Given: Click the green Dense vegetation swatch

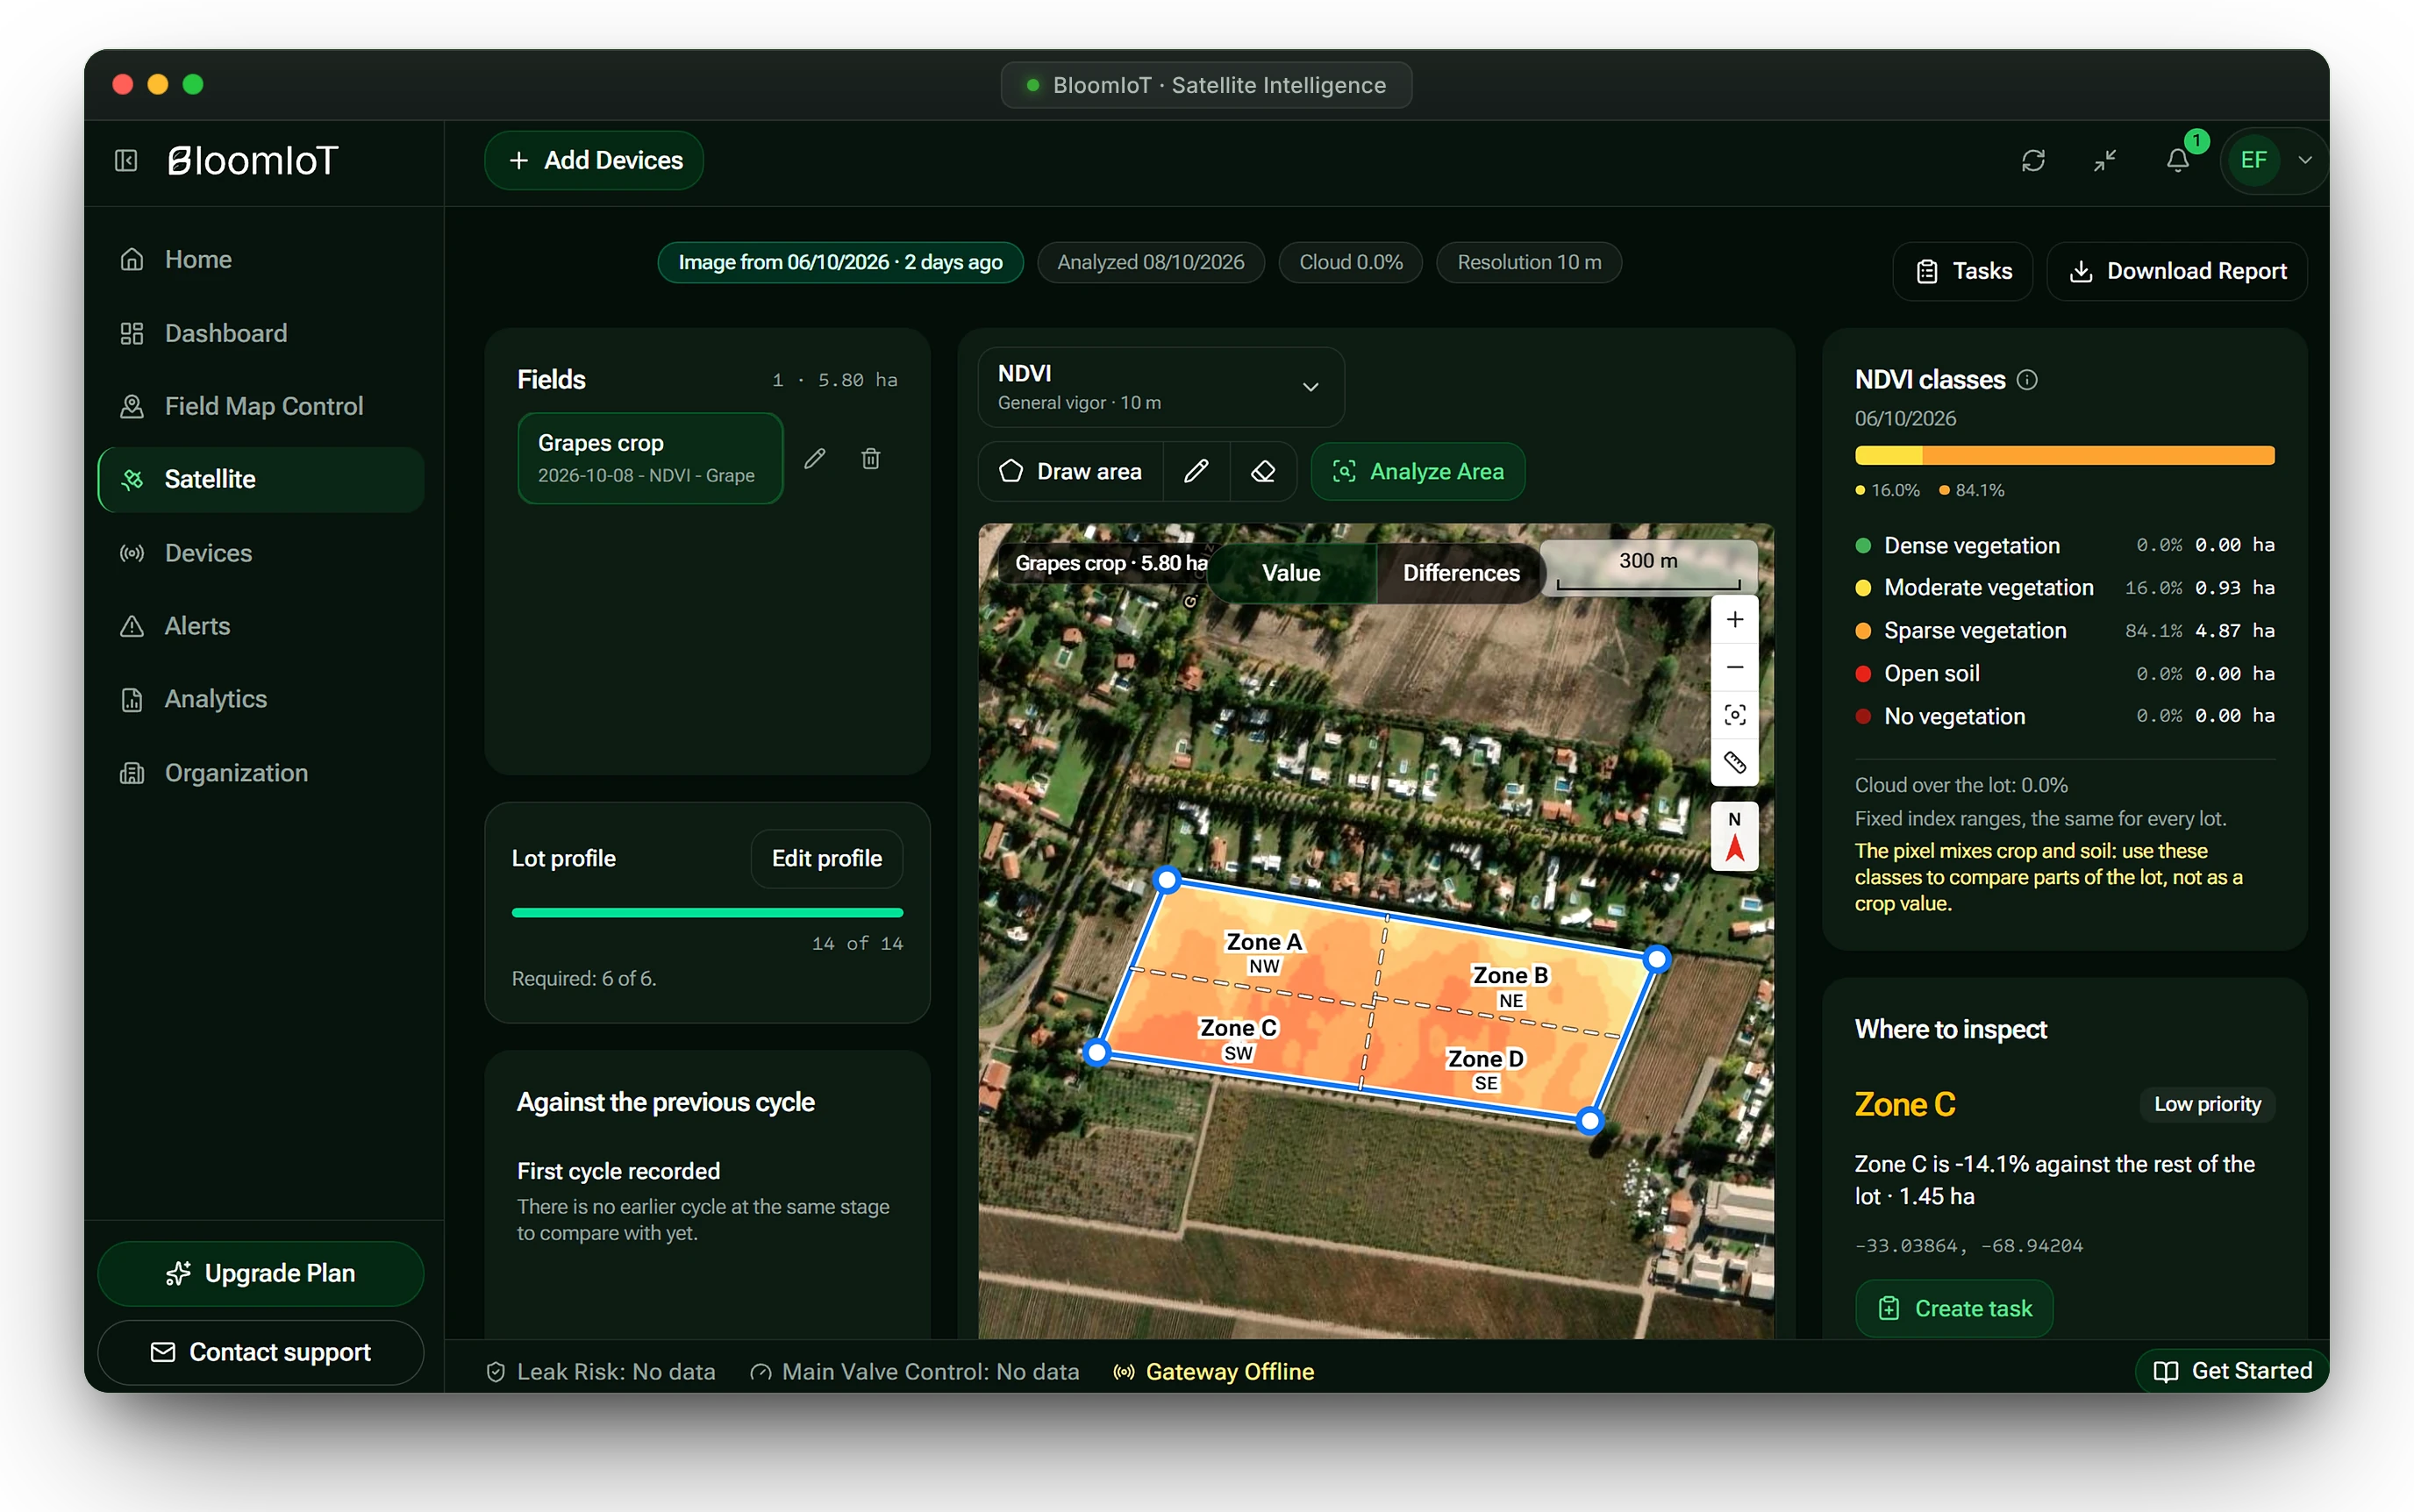Looking at the screenshot, I should pos(1863,546).
